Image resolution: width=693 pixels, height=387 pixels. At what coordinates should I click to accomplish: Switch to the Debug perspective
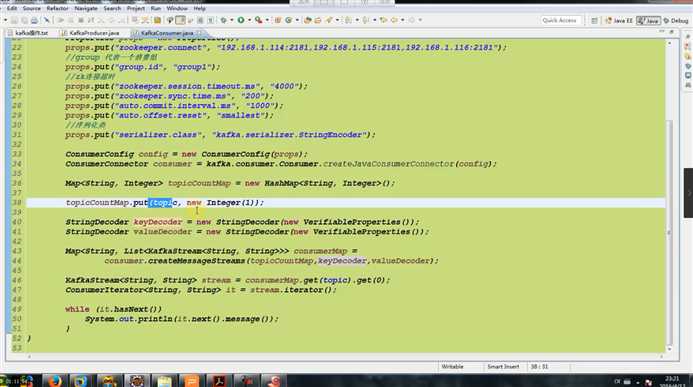point(676,21)
